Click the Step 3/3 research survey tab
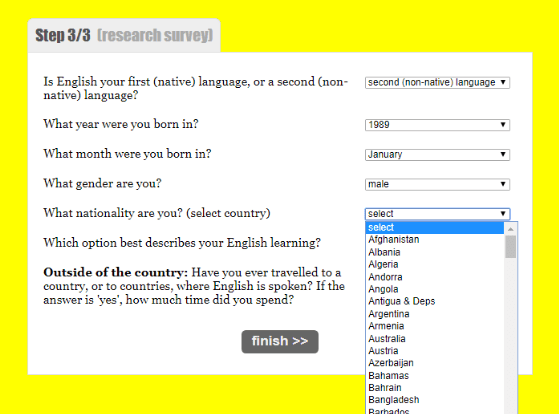Screen dimensions: 559x414 124,35
